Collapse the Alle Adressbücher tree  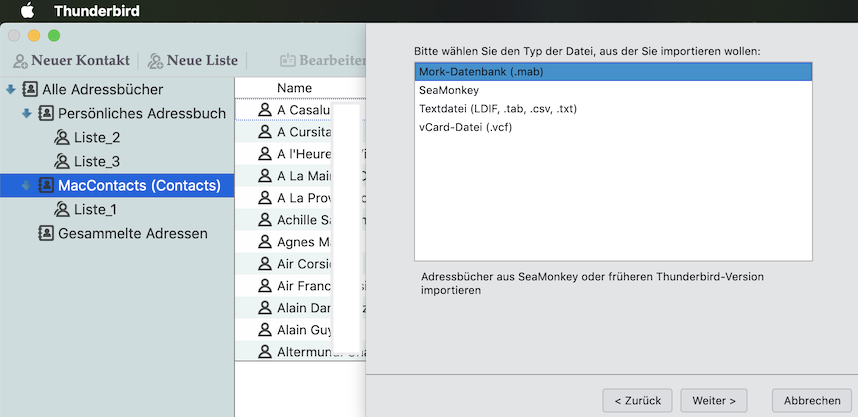10,90
